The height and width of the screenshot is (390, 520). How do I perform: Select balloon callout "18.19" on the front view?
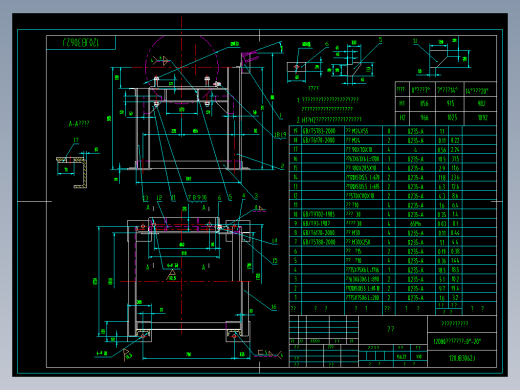point(280,135)
